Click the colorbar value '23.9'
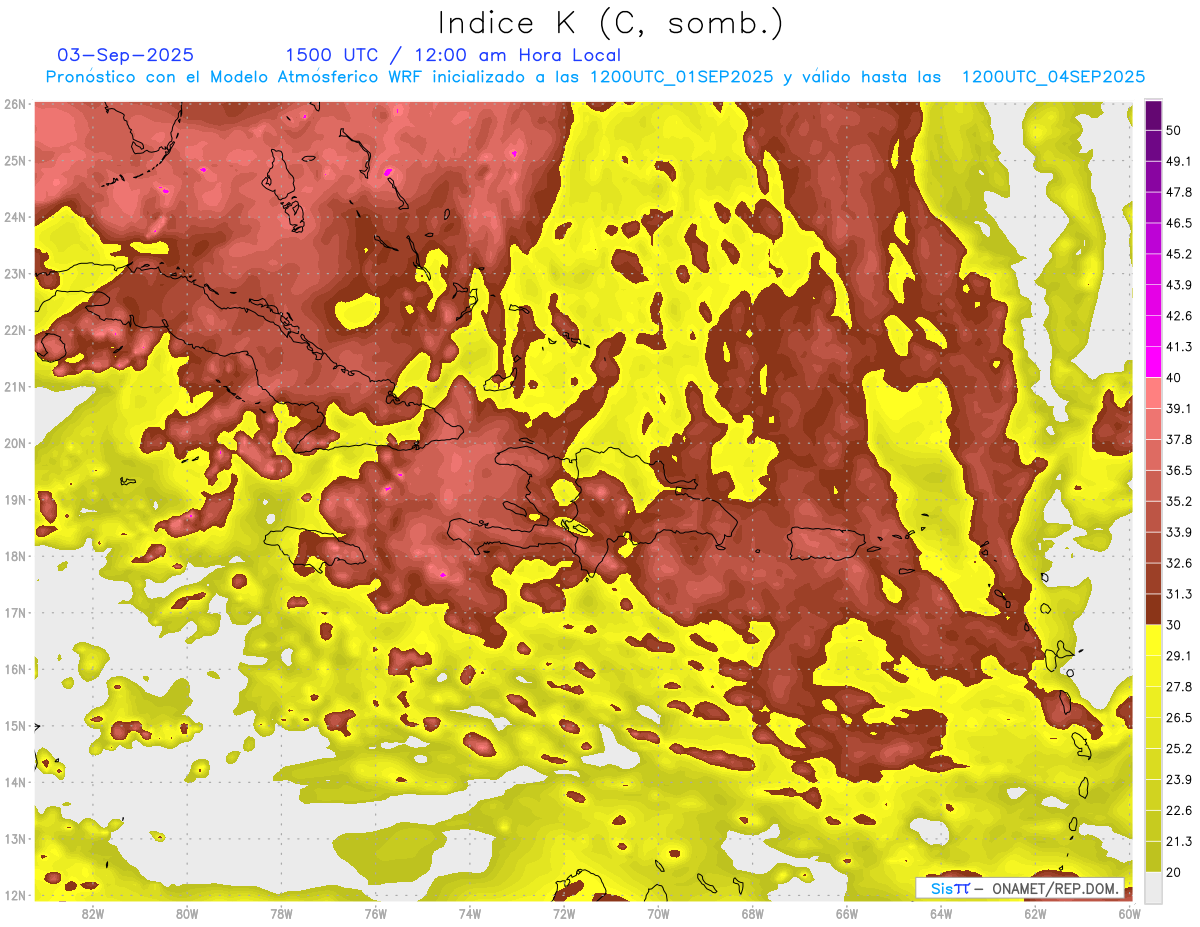Image resolution: width=1200 pixels, height=927 pixels. click(1178, 780)
